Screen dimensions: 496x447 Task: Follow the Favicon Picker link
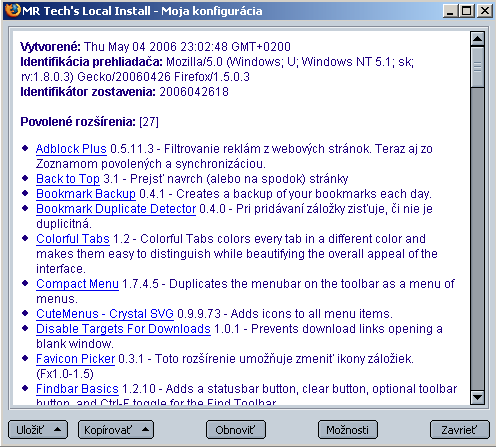[x=76, y=359]
